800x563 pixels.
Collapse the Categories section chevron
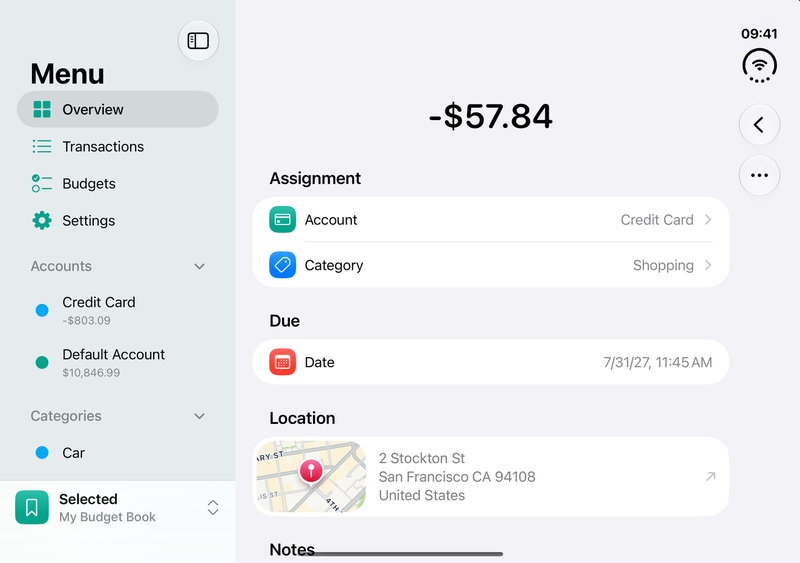pyautogui.click(x=199, y=417)
